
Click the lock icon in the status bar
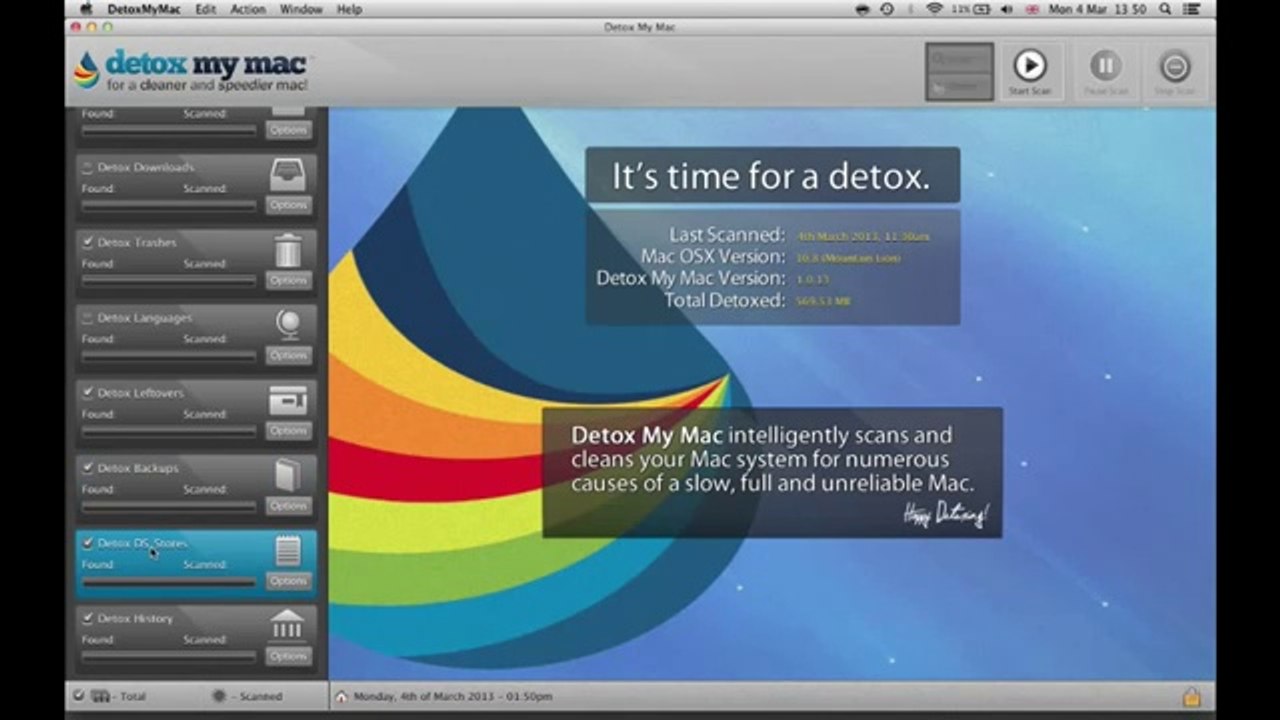[1191, 696]
